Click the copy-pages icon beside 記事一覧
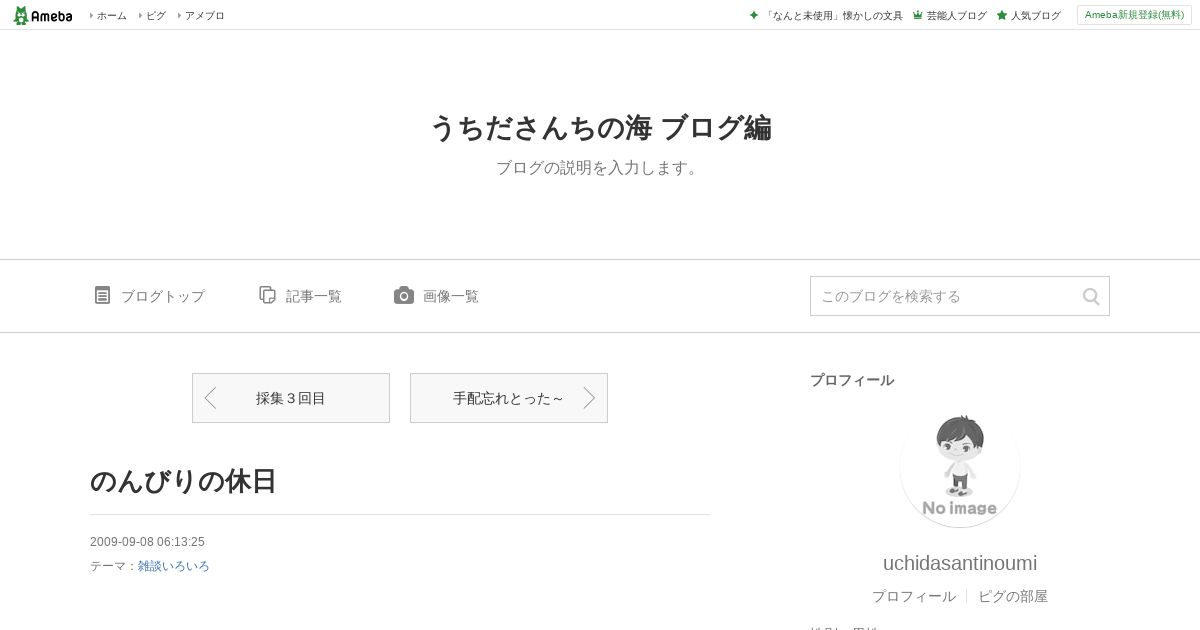Viewport: 1200px width, 630px height. click(x=267, y=295)
